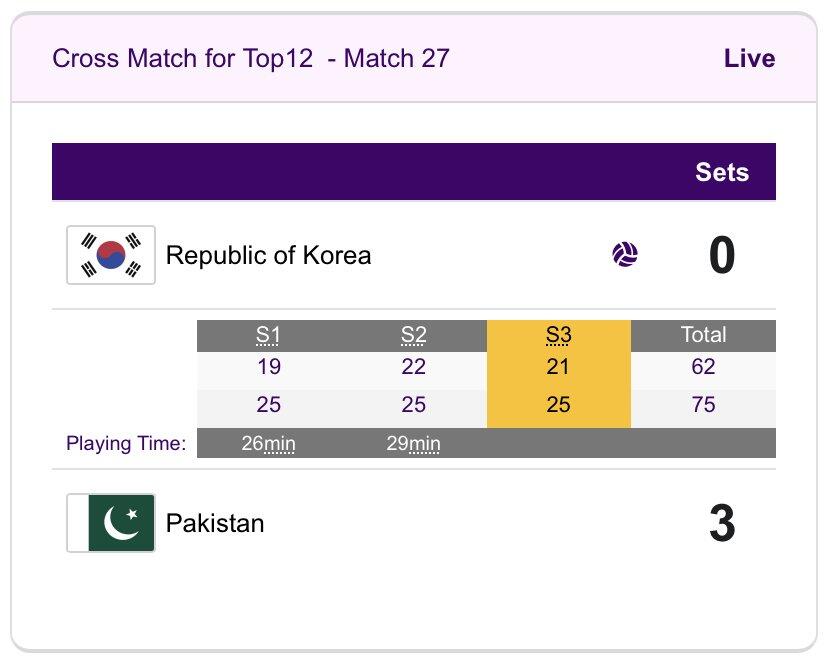Click Korea's total points 62
The height and width of the screenshot is (672, 828).
tap(703, 367)
